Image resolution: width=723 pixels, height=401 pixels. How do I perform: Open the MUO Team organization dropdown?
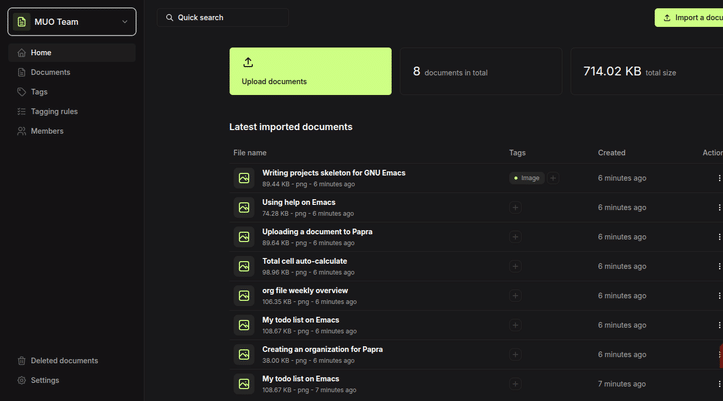click(x=72, y=22)
